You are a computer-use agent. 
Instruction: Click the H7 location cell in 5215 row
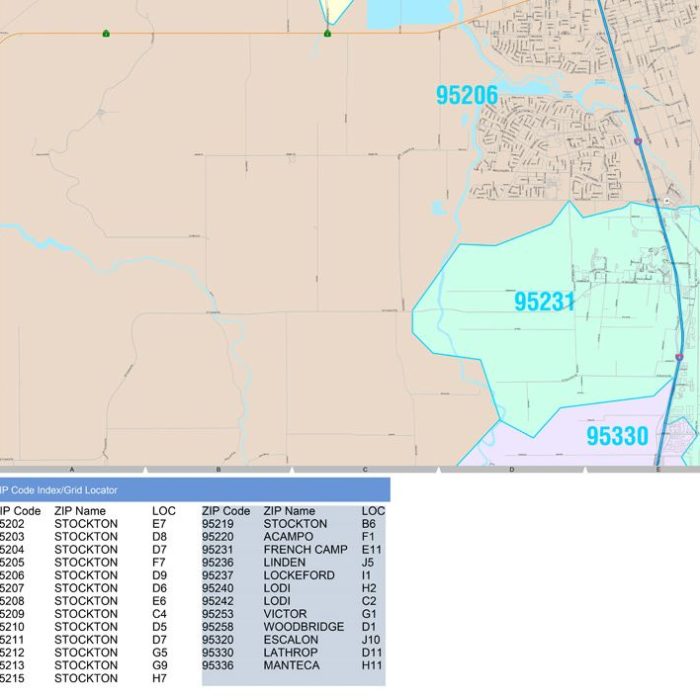tap(159, 679)
